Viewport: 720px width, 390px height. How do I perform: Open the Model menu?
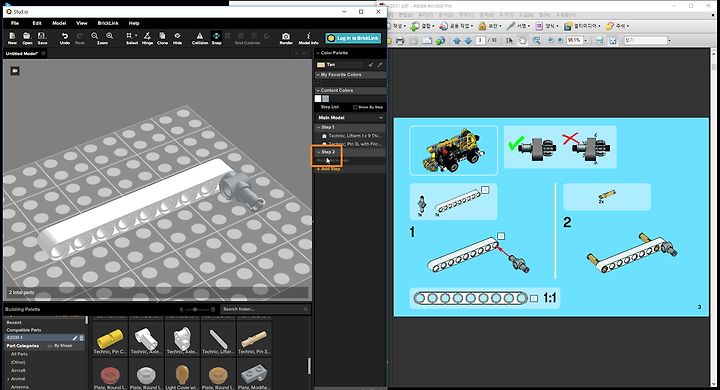pyautogui.click(x=59, y=23)
